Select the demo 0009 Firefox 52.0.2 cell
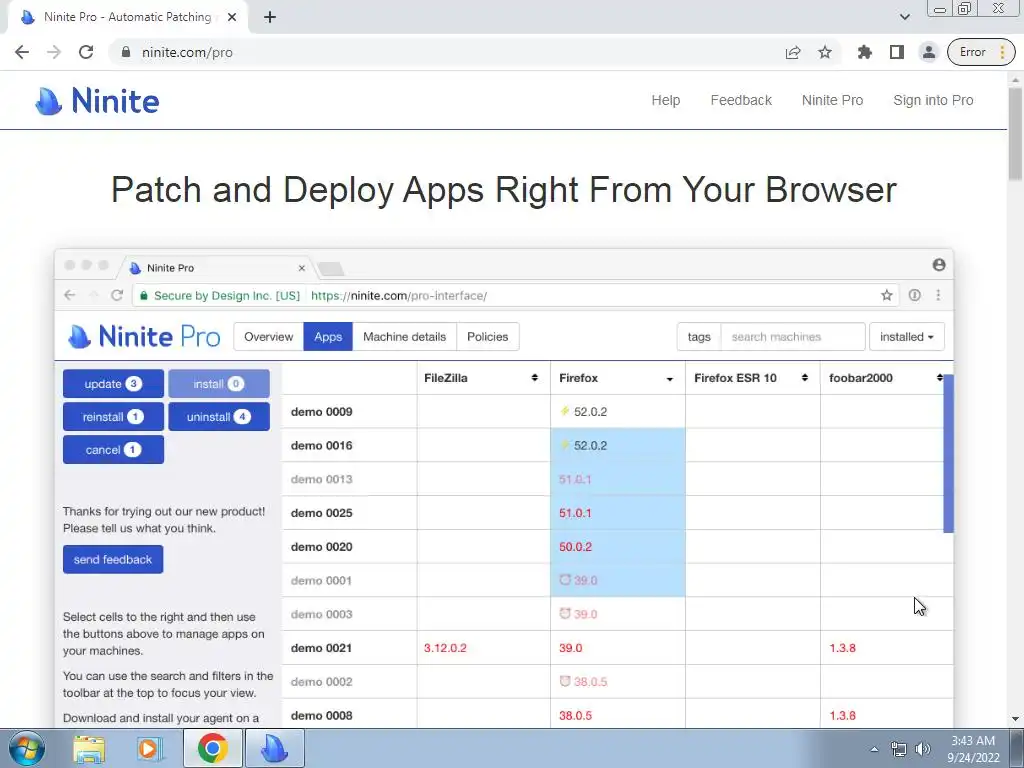The height and width of the screenshot is (768, 1024). pos(618,411)
